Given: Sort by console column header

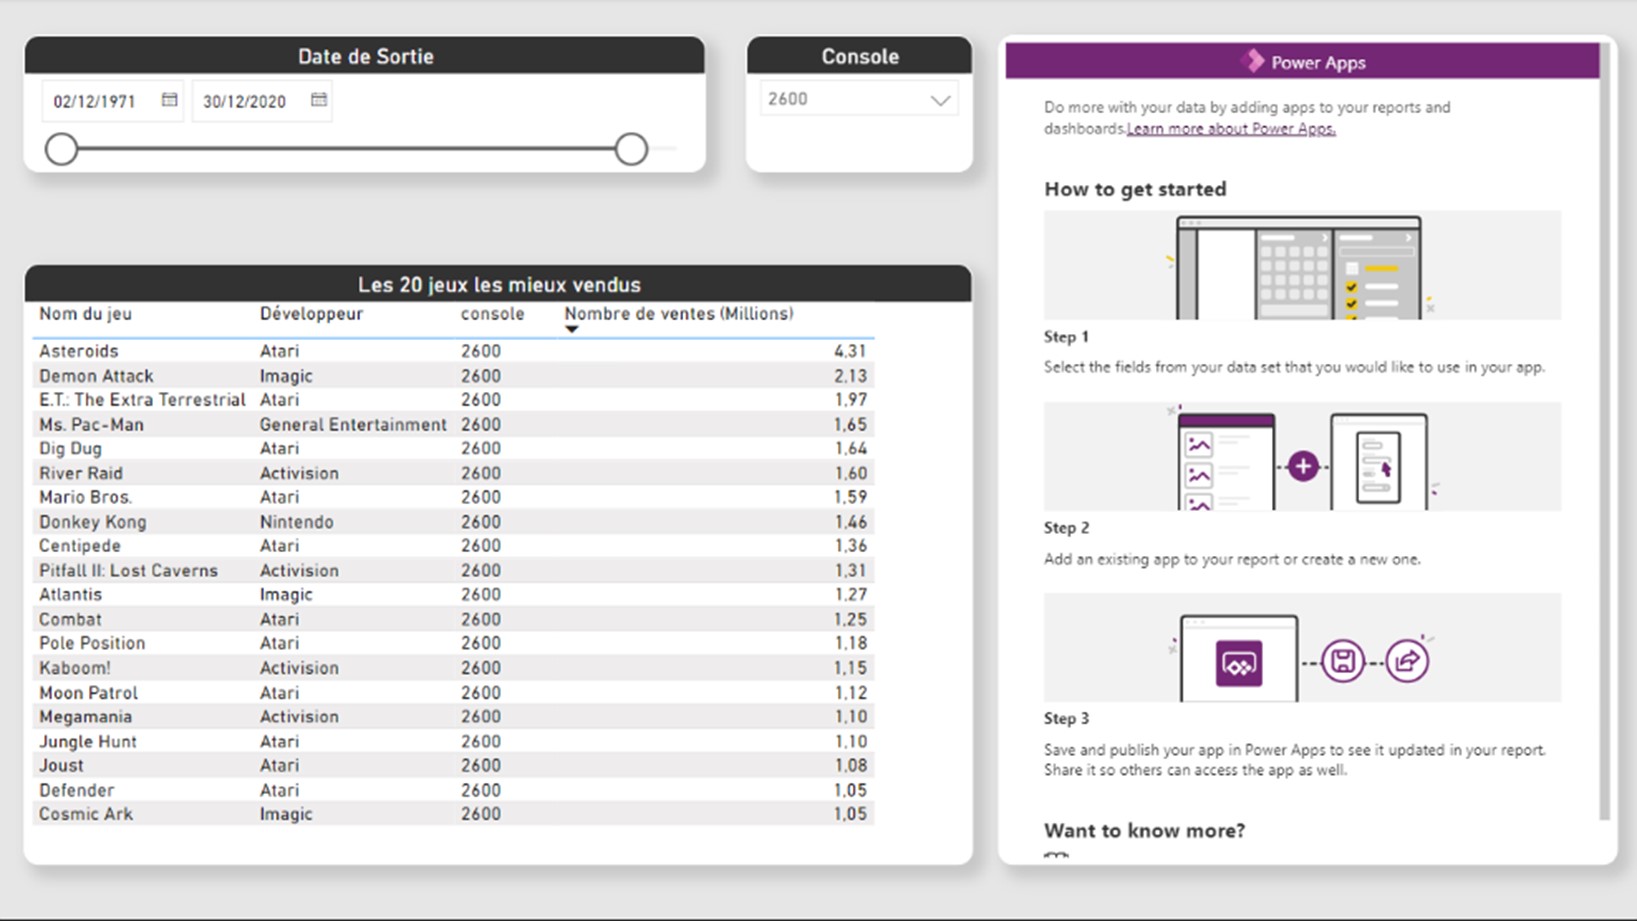Looking at the screenshot, I should click(492, 314).
